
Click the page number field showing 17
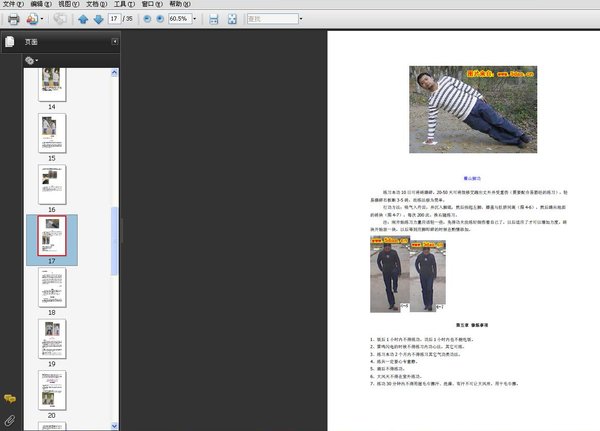tap(114, 18)
